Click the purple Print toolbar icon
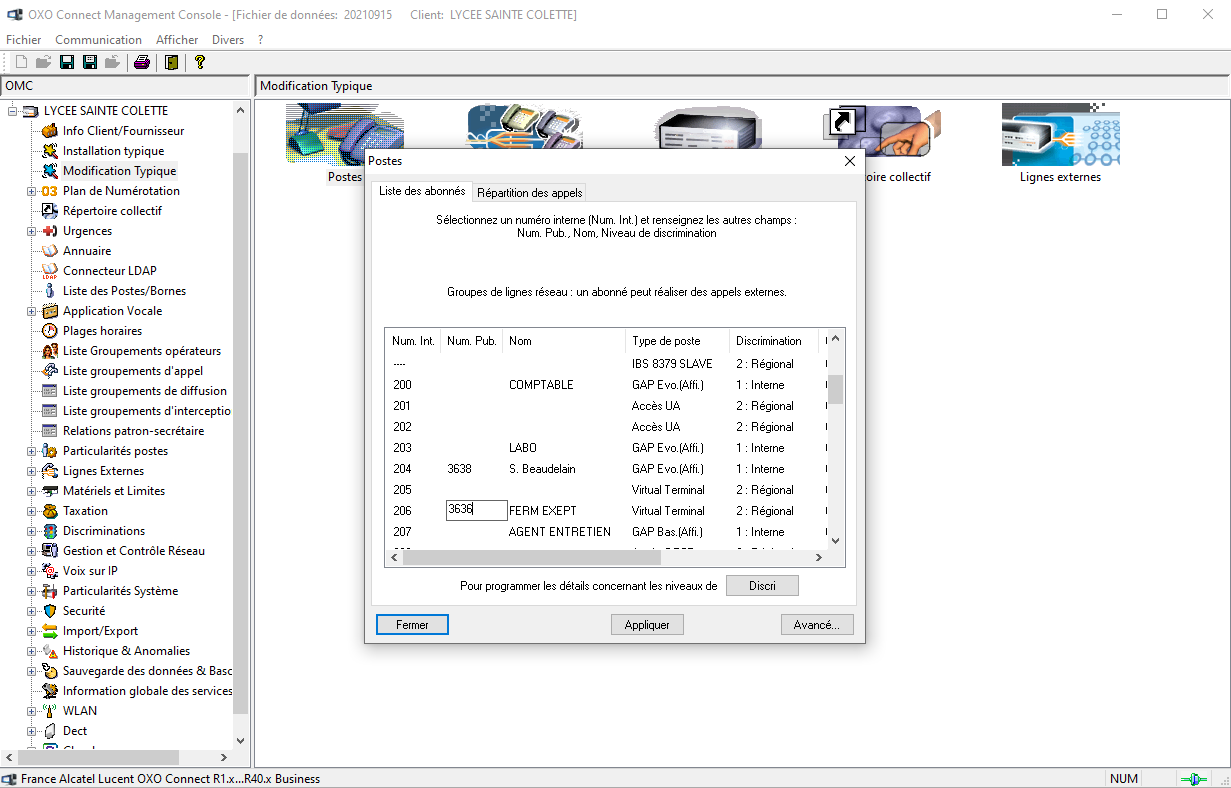 pos(142,62)
